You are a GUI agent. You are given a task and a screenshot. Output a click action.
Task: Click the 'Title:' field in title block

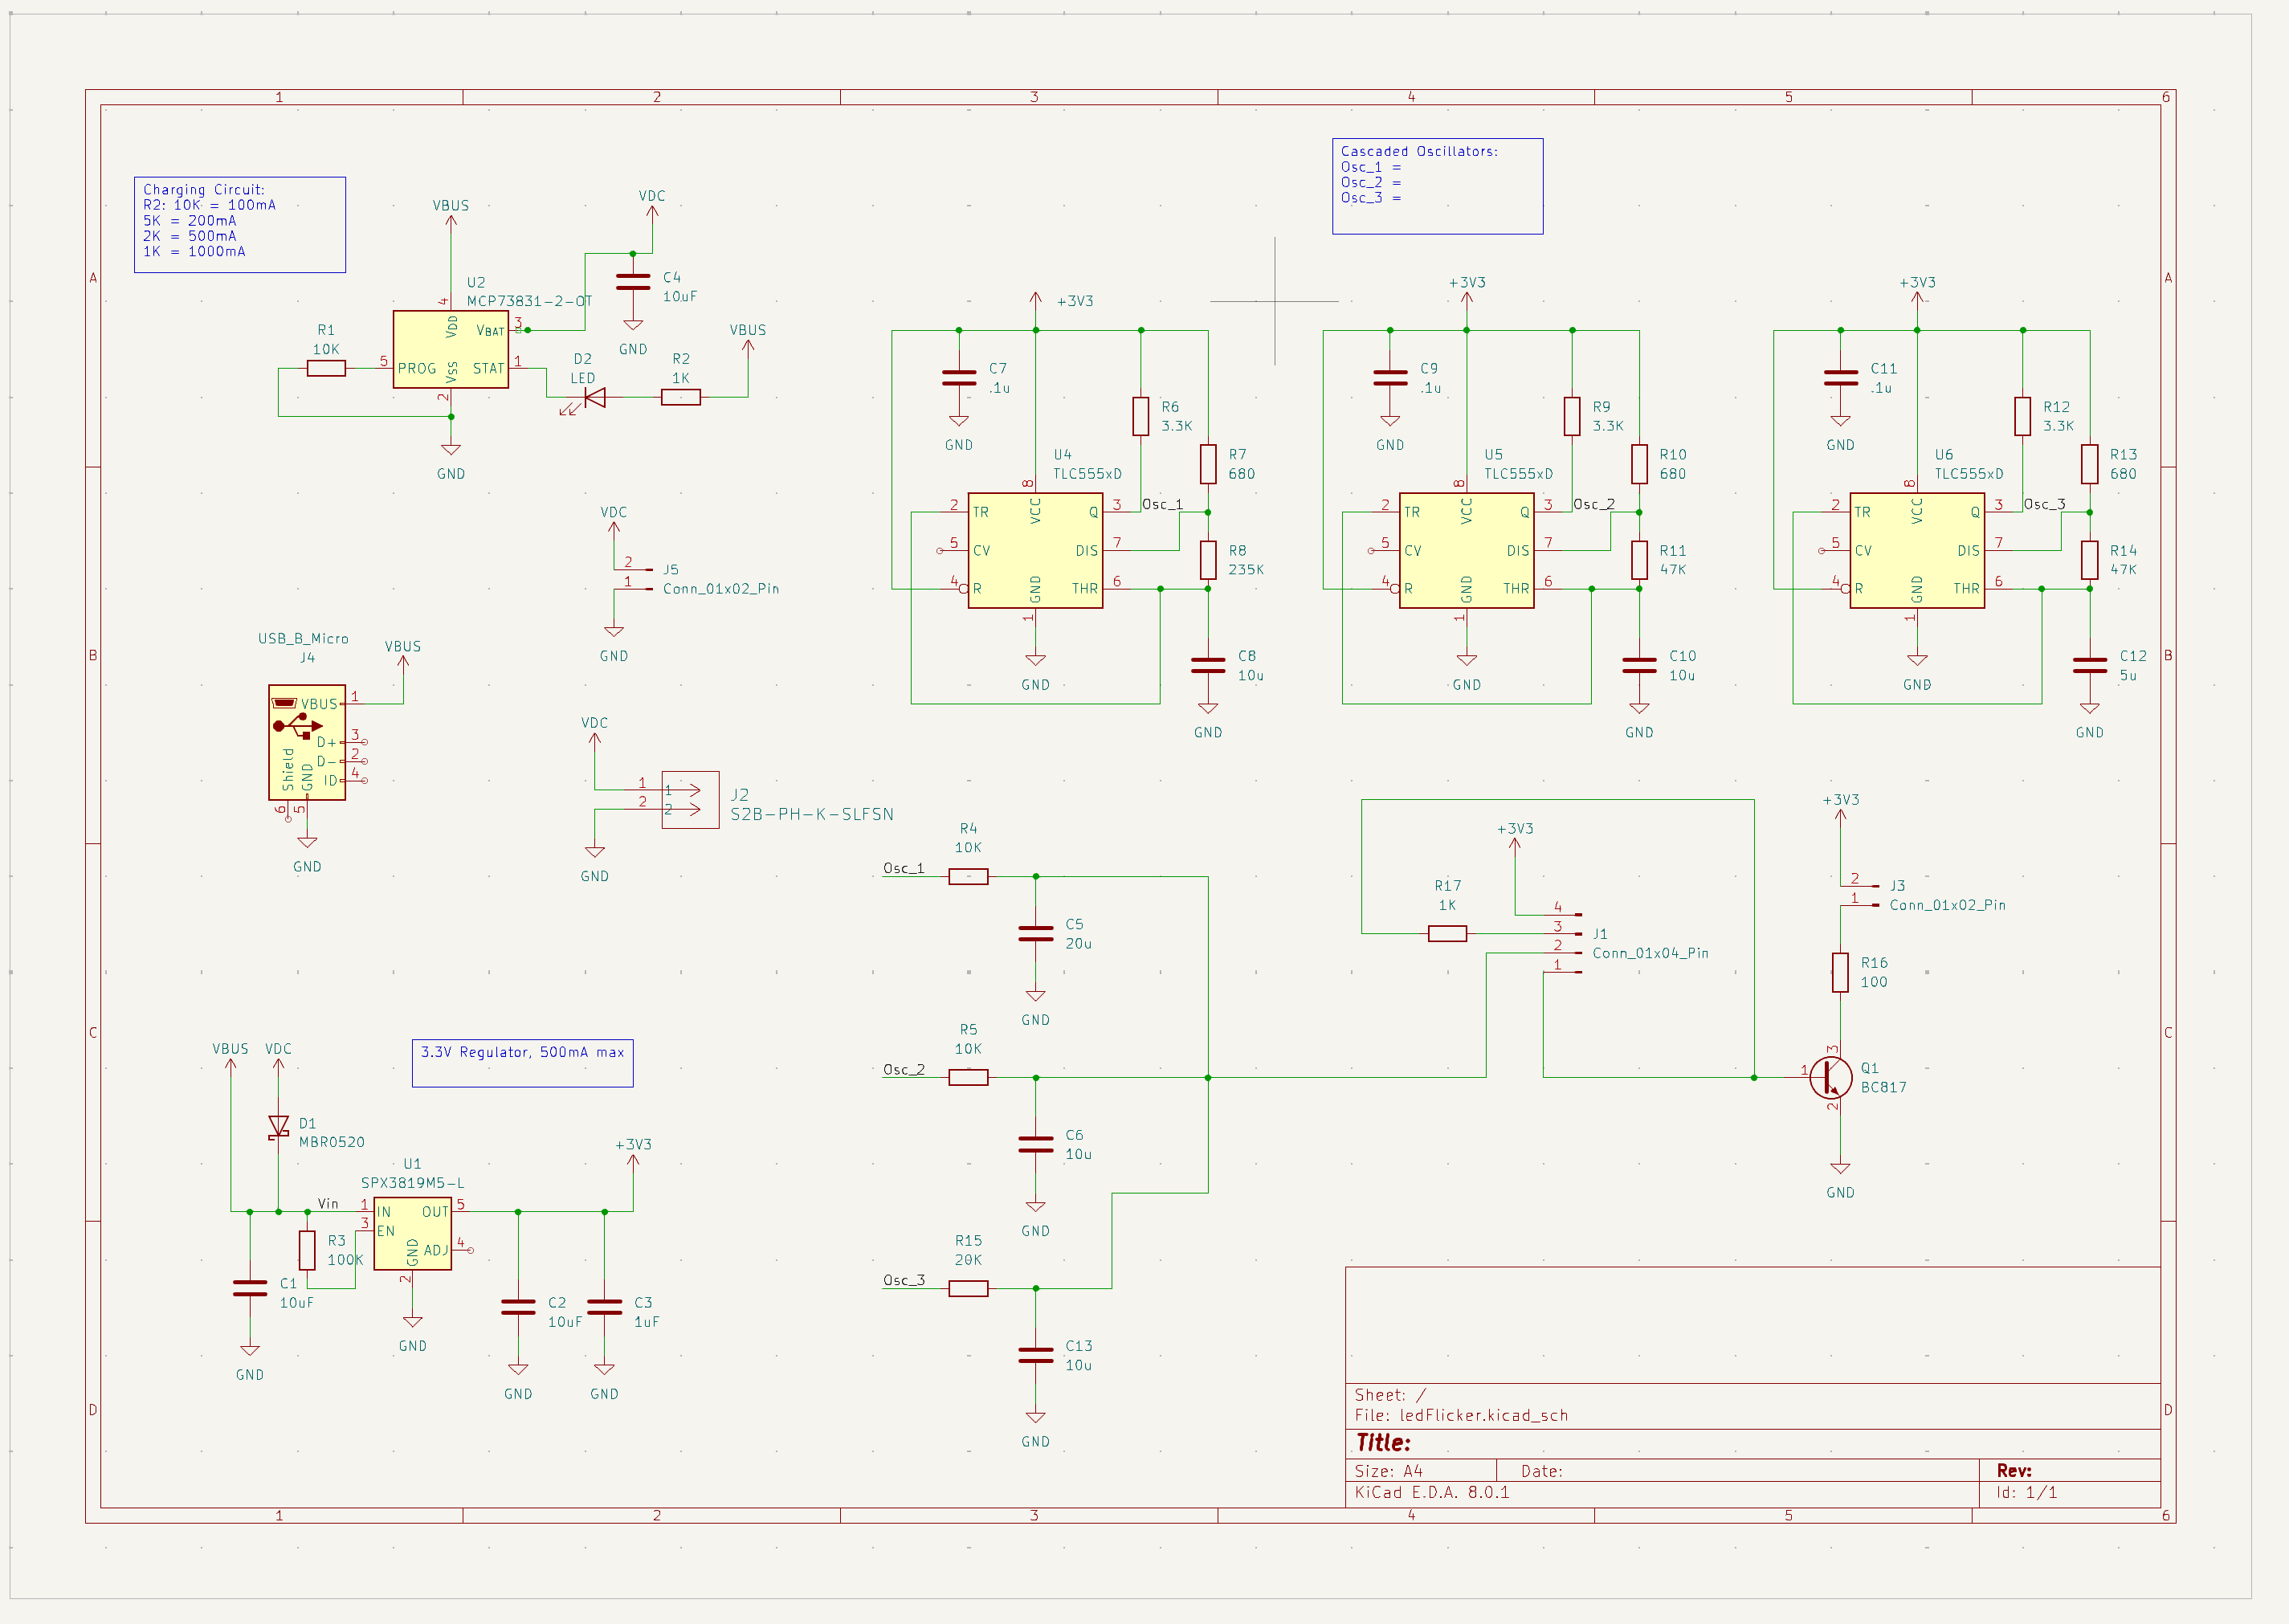1383,1442
